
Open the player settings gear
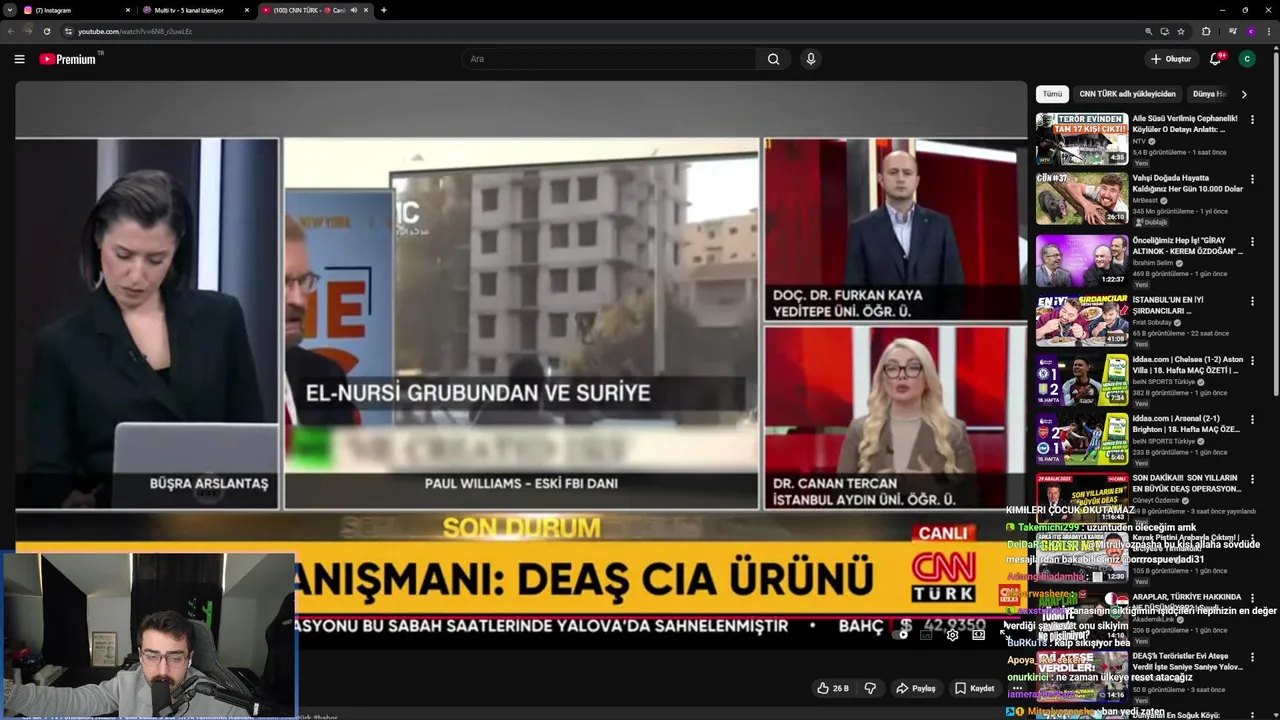(952, 634)
